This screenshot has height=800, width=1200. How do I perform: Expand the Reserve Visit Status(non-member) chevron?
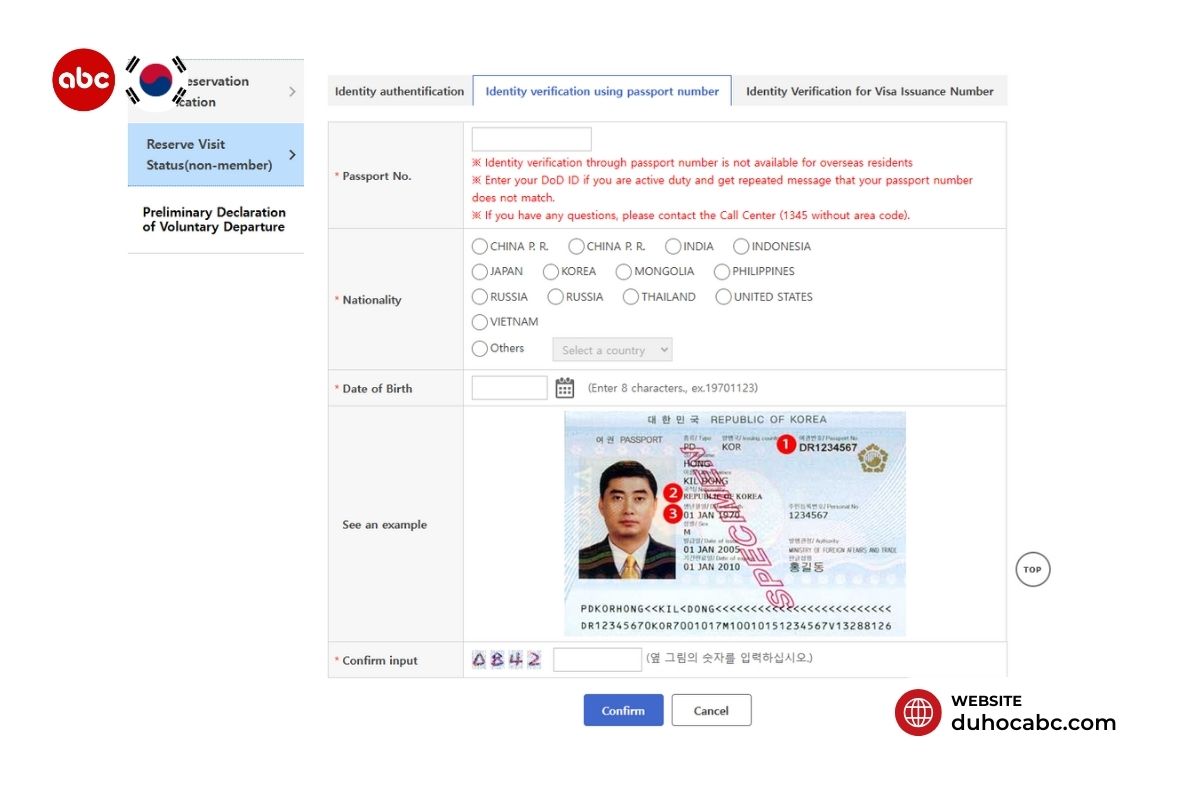tap(292, 155)
